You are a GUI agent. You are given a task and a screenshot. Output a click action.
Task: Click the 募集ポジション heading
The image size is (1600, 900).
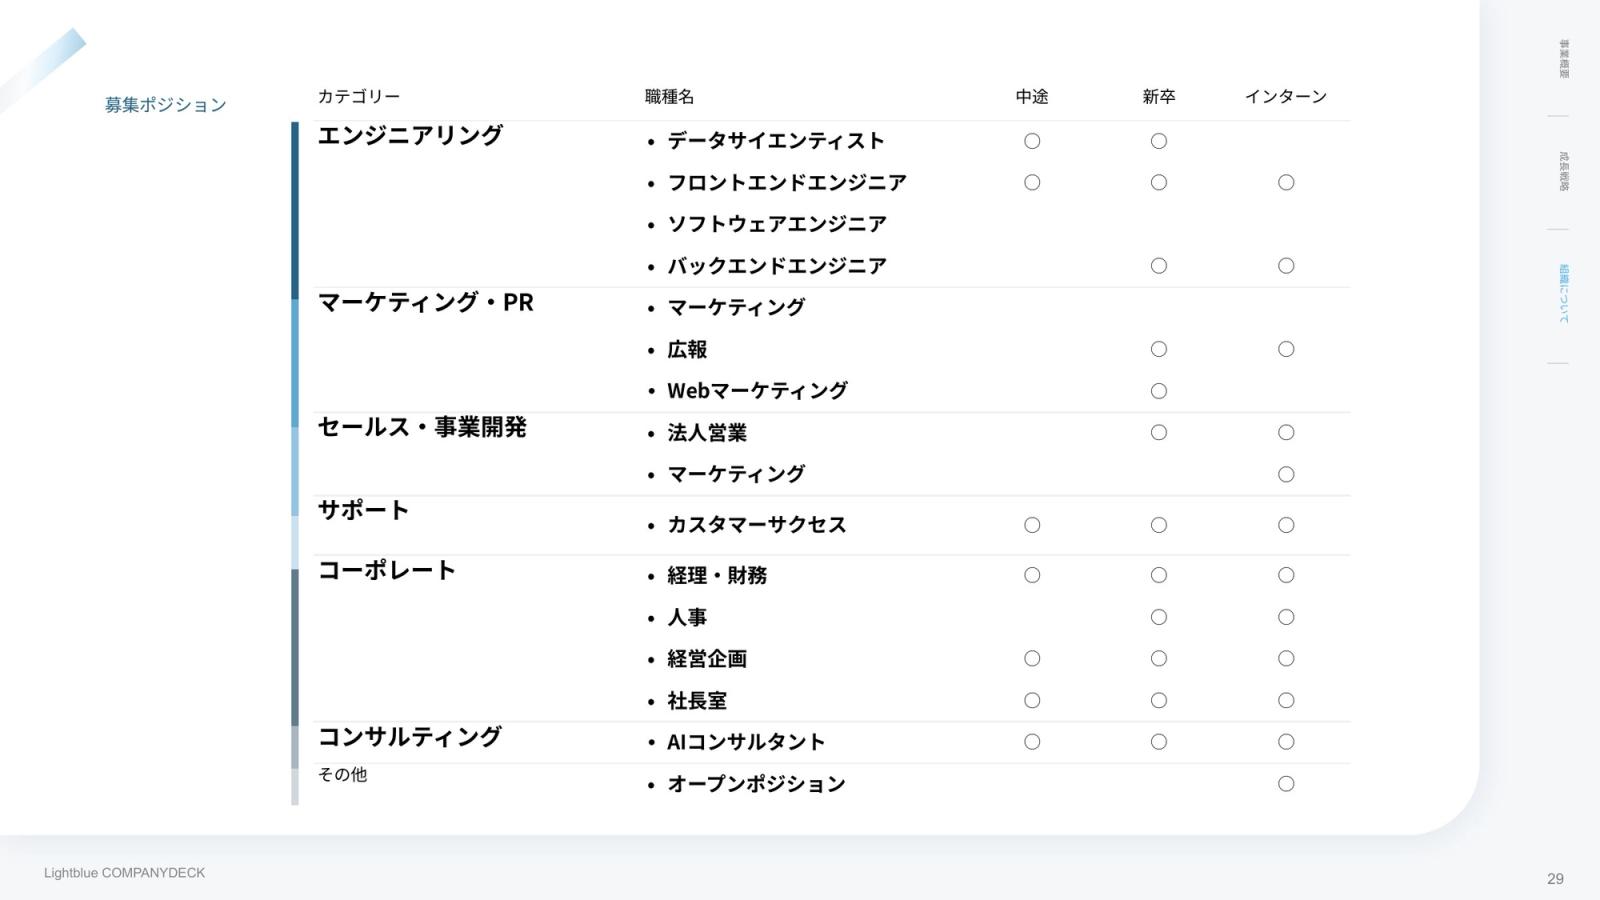pos(166,105)
